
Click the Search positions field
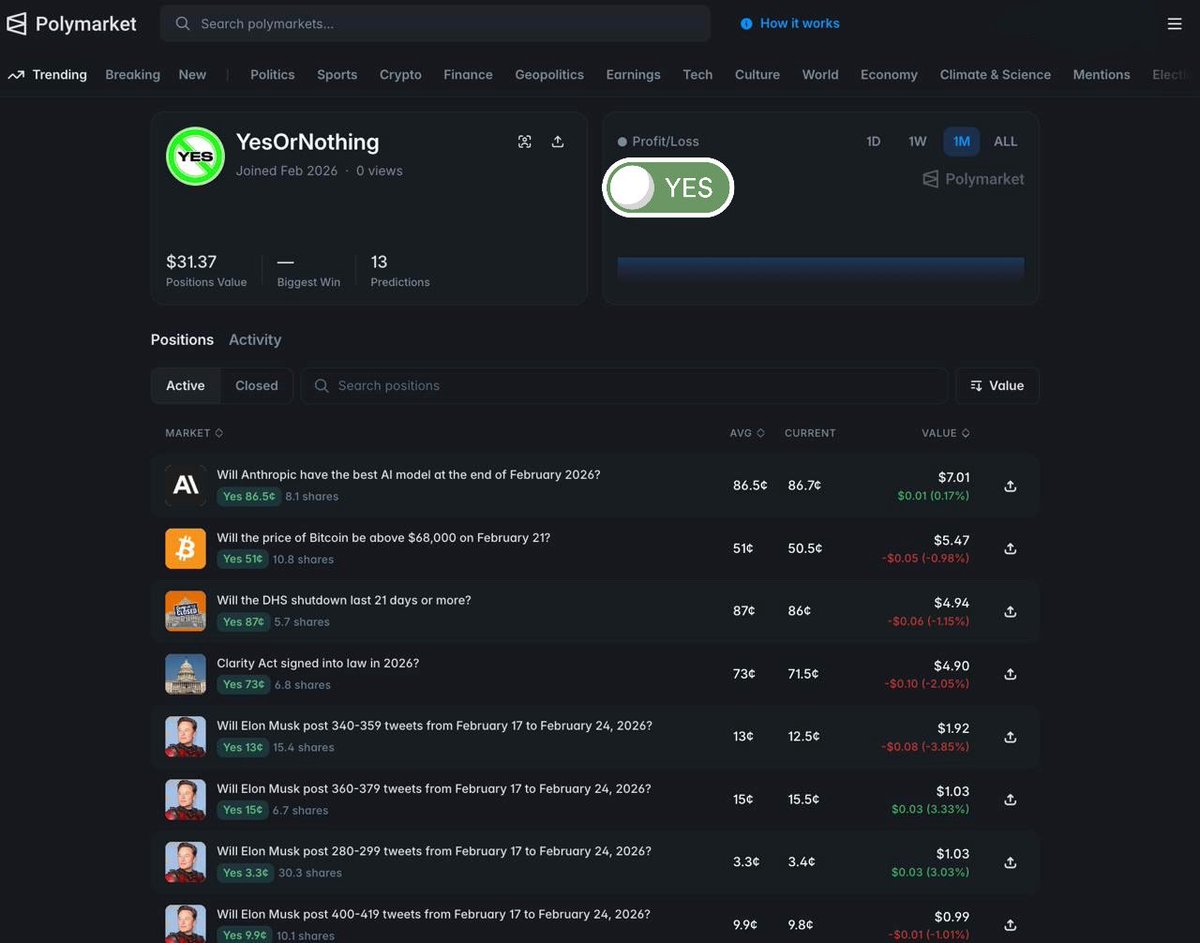pos(625,386)
